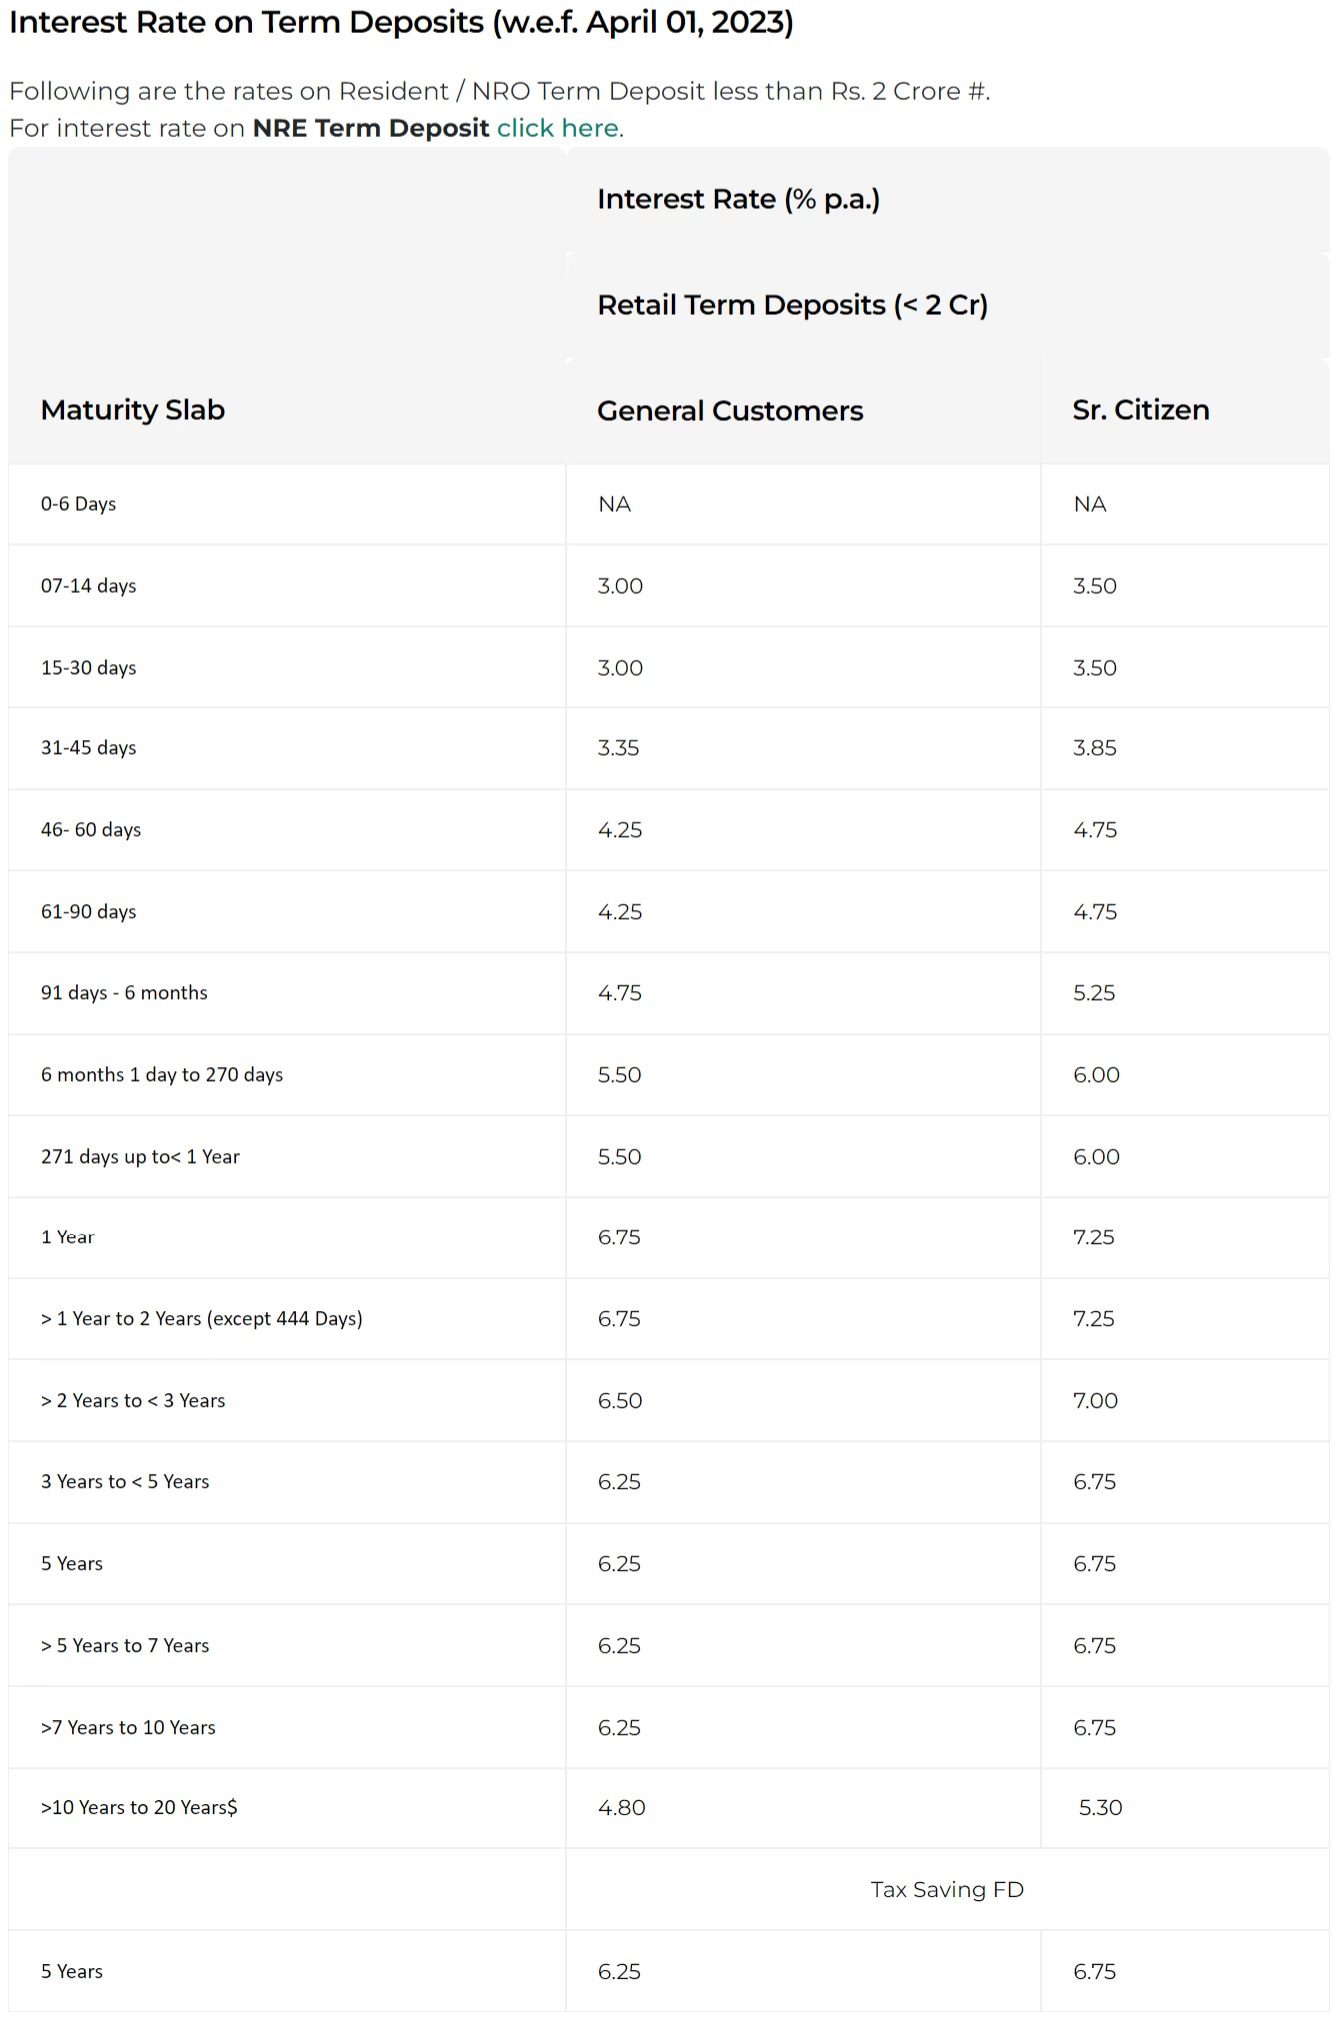Click senior citizen rate 7.00 cell

point(1095,1401)
